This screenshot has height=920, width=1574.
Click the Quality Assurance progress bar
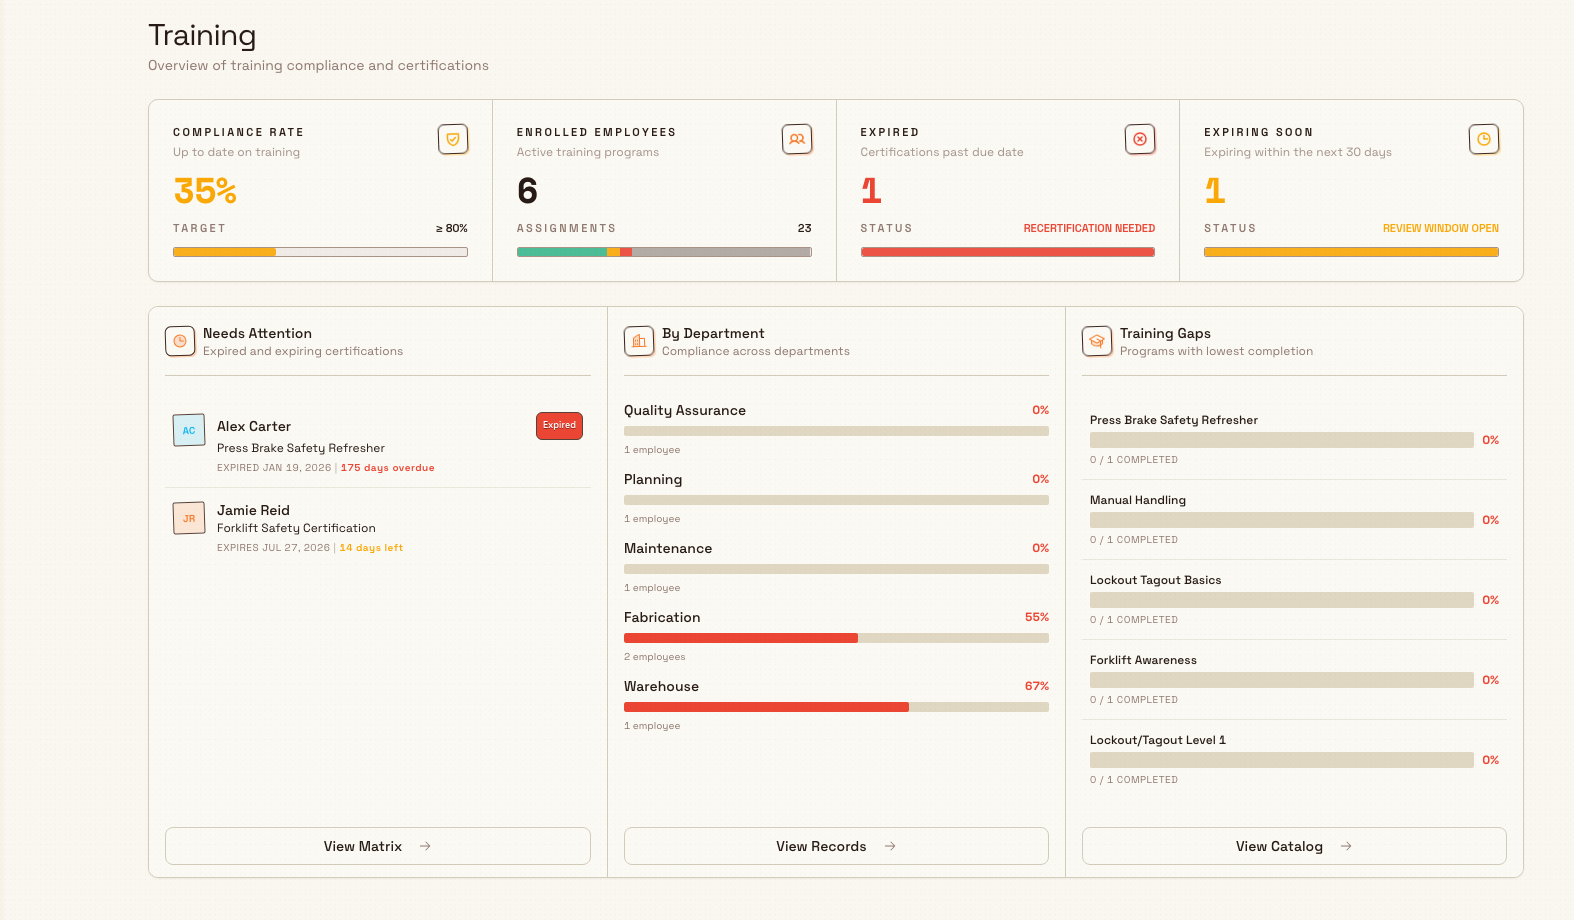(836, 431)
